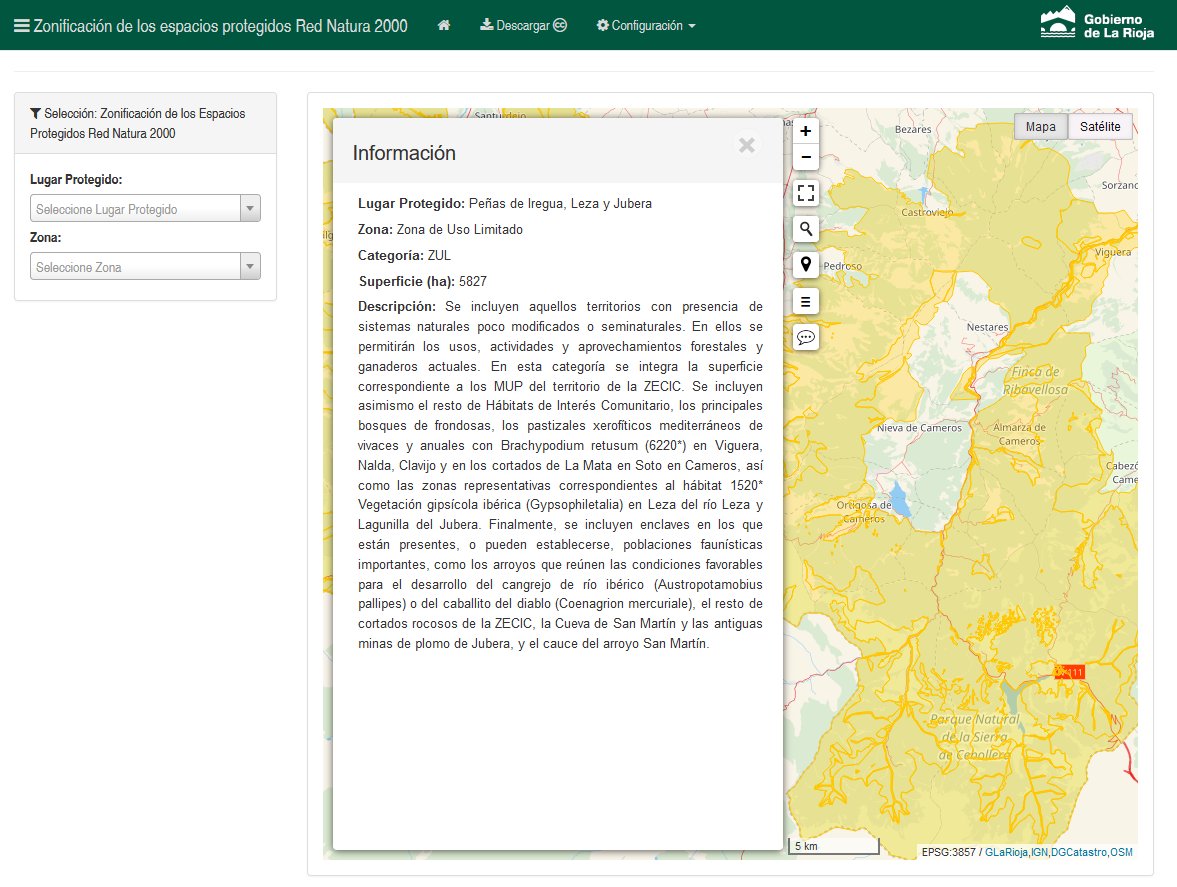Click Finca de Ribavellosa map label

click(1035, 380)
